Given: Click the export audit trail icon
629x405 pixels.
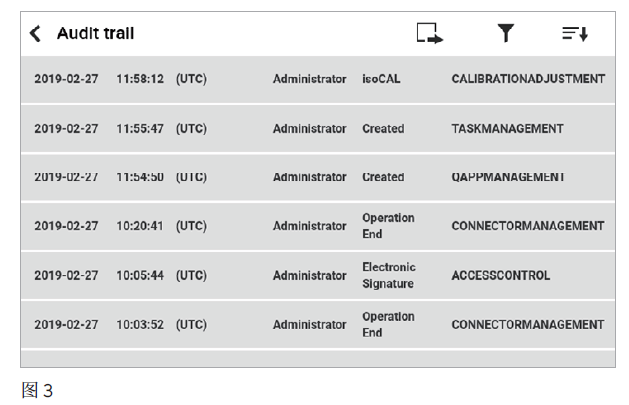Looking at the screenshot, I should click(430, 33).
